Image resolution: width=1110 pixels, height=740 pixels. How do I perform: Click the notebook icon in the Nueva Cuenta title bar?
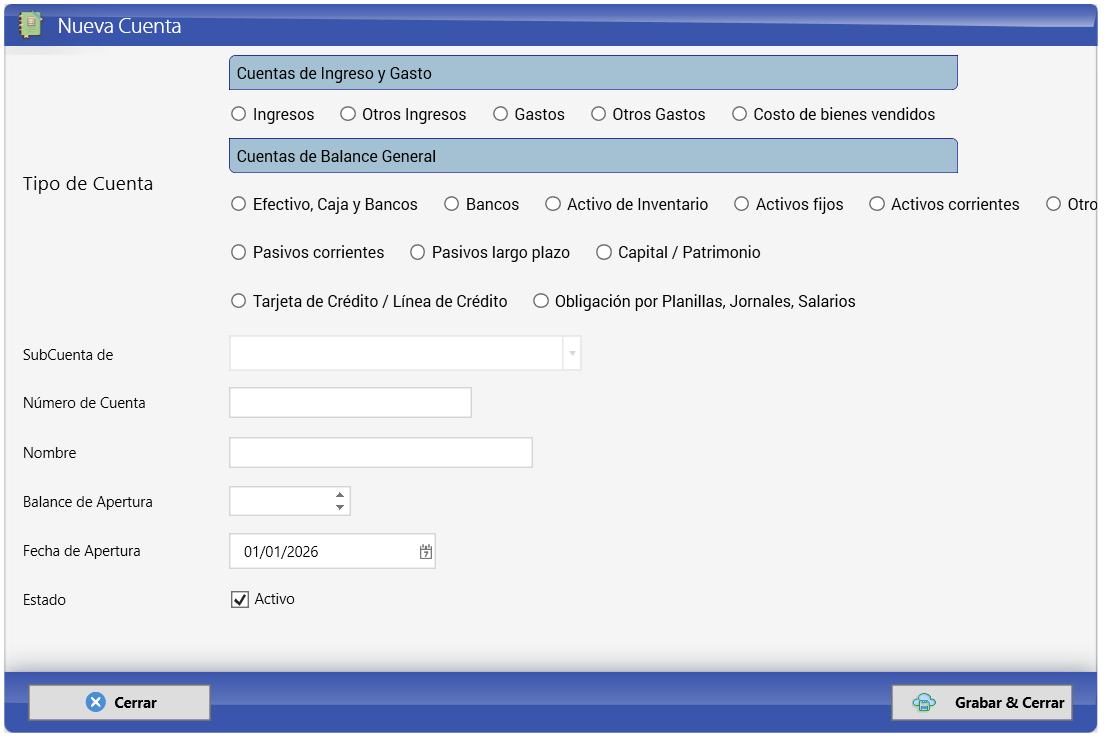pos(30,25)
